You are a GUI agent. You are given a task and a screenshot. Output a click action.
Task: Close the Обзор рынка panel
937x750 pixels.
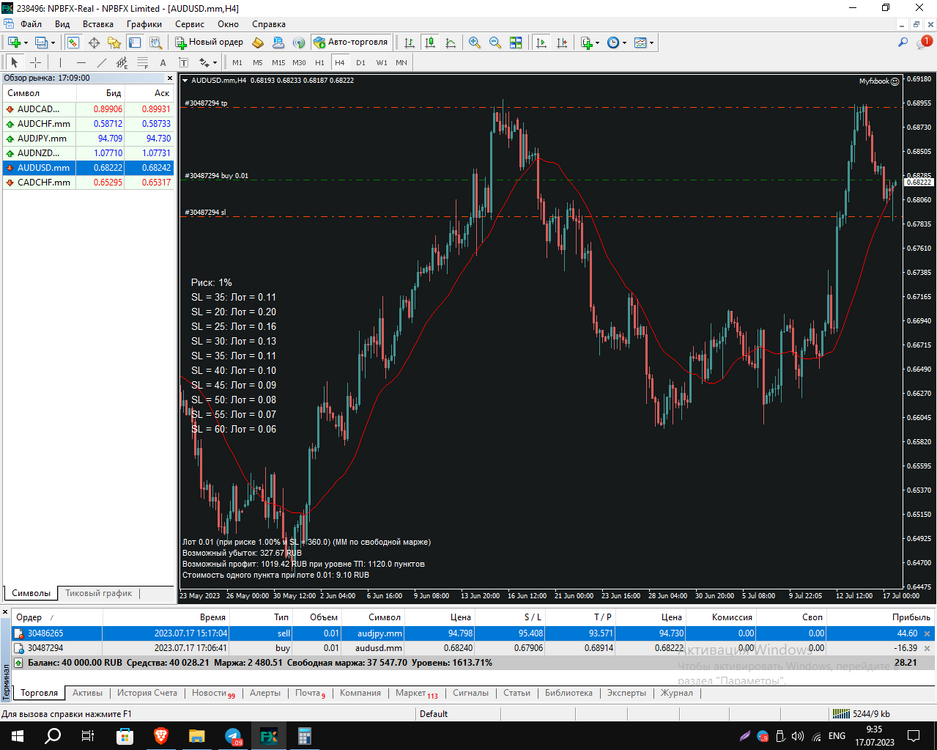coord(170,78)
